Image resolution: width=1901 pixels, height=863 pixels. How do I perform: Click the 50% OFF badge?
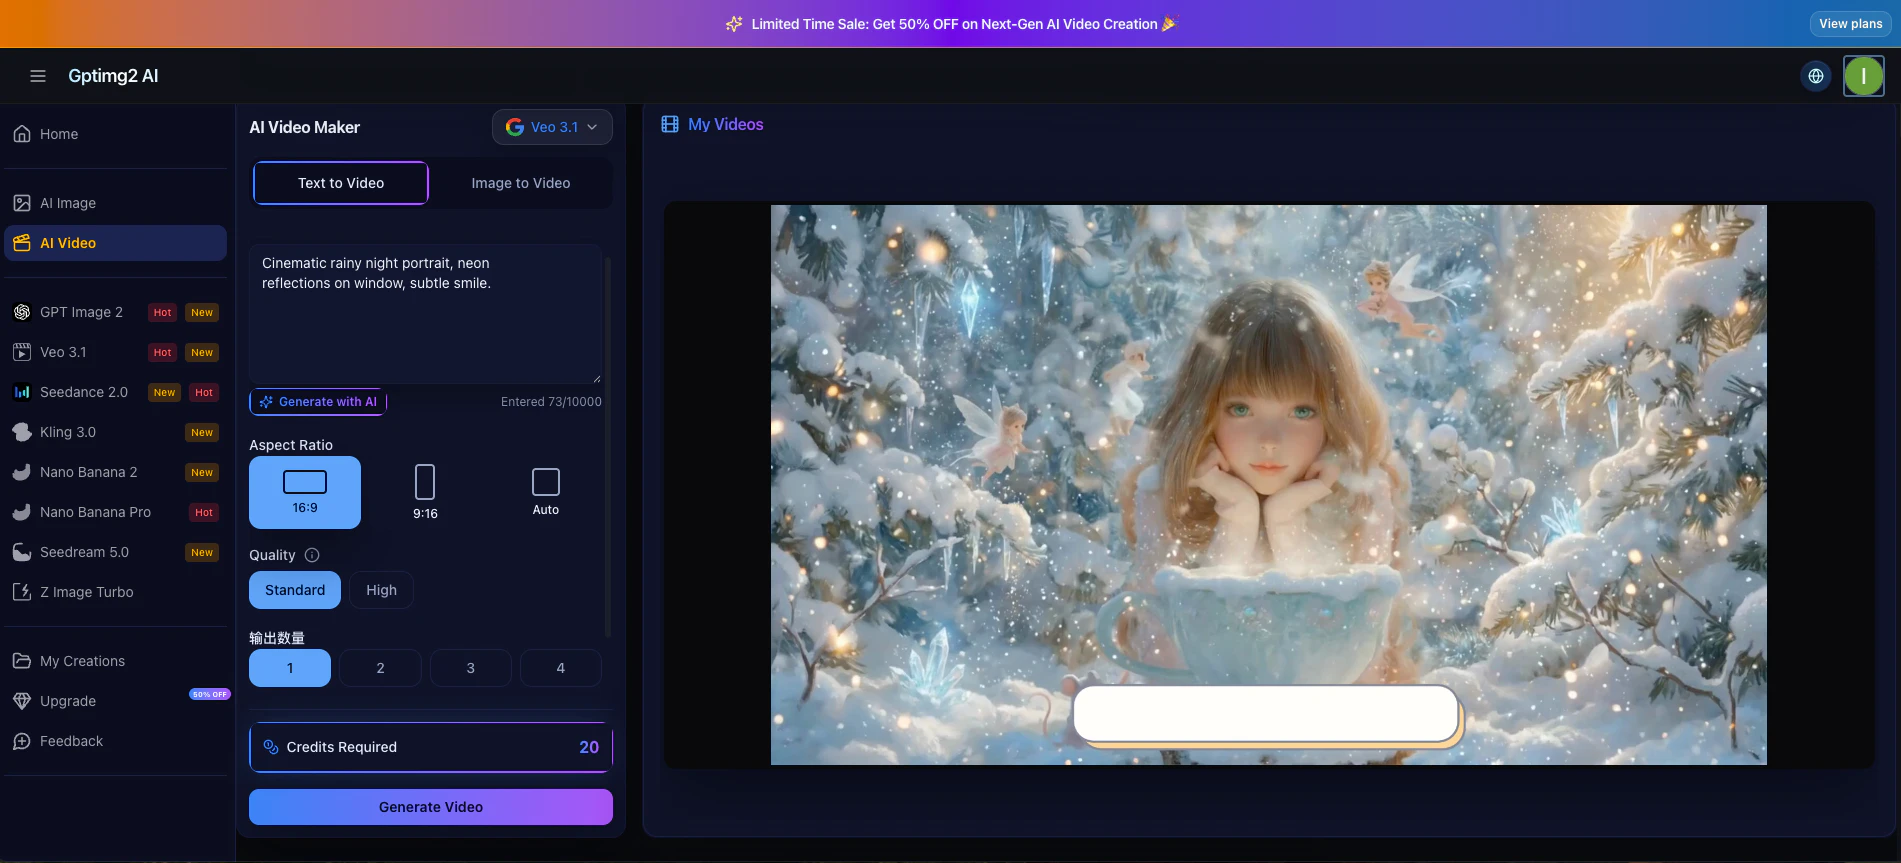[210, 694]
